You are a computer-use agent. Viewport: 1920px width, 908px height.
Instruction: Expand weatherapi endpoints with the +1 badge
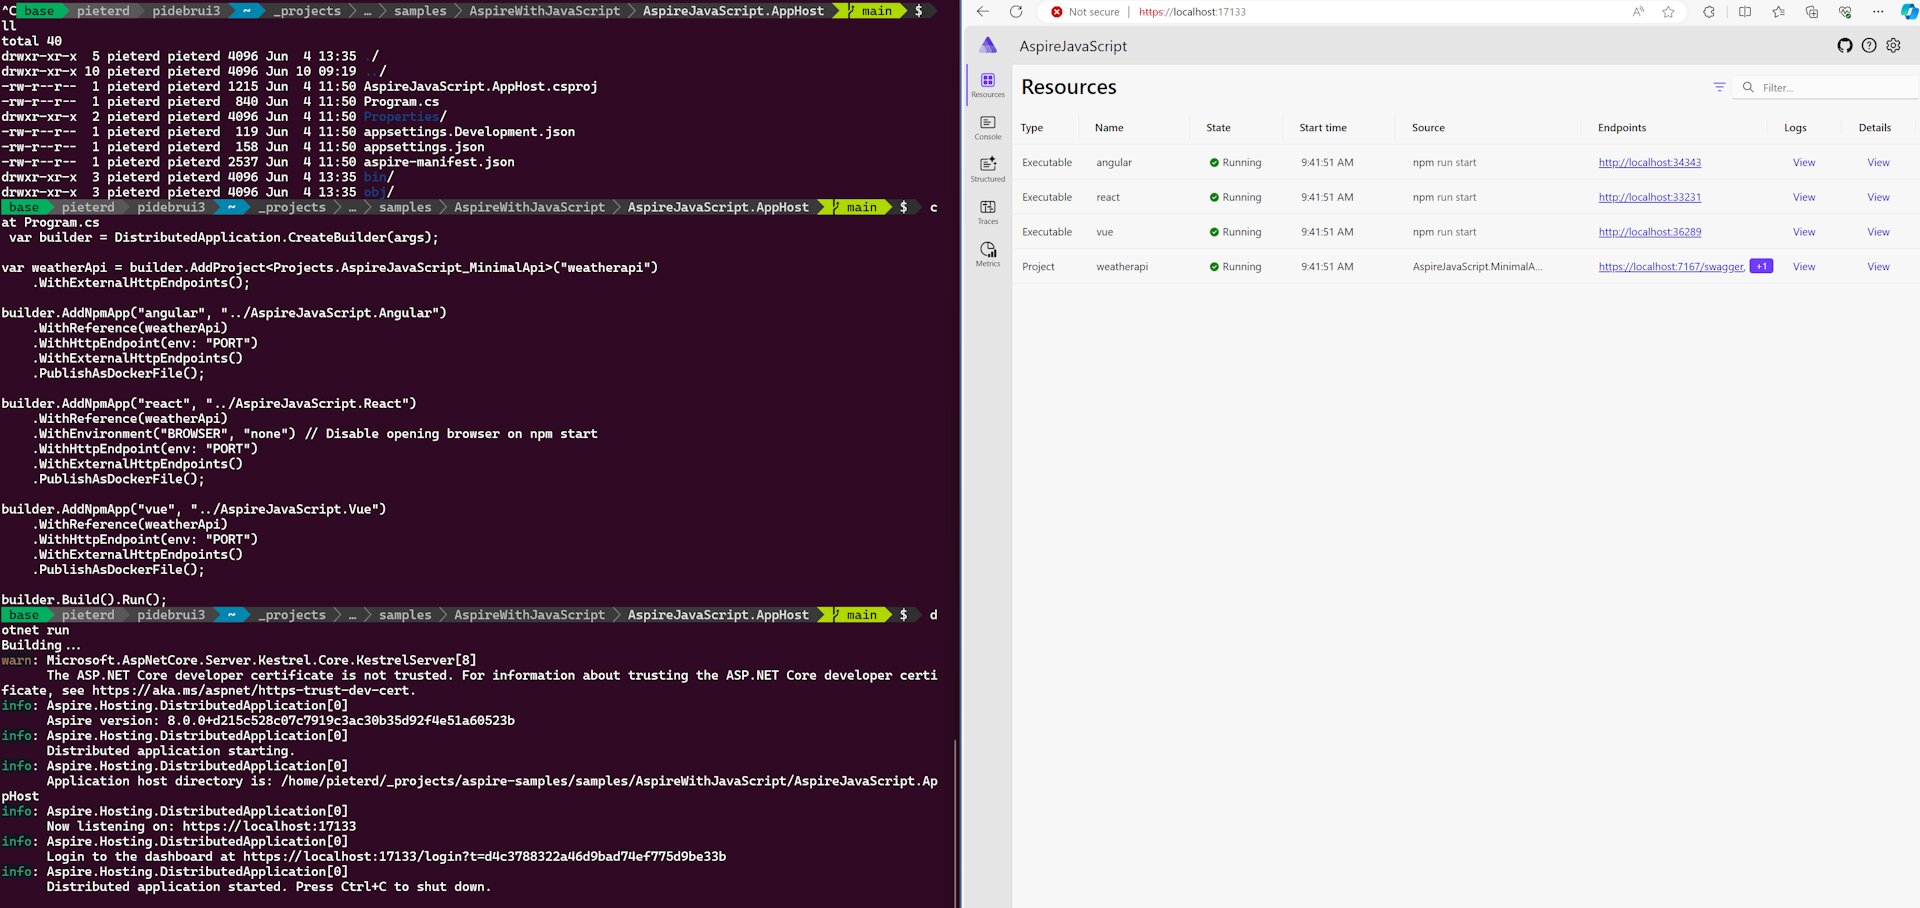(1761, 266)
